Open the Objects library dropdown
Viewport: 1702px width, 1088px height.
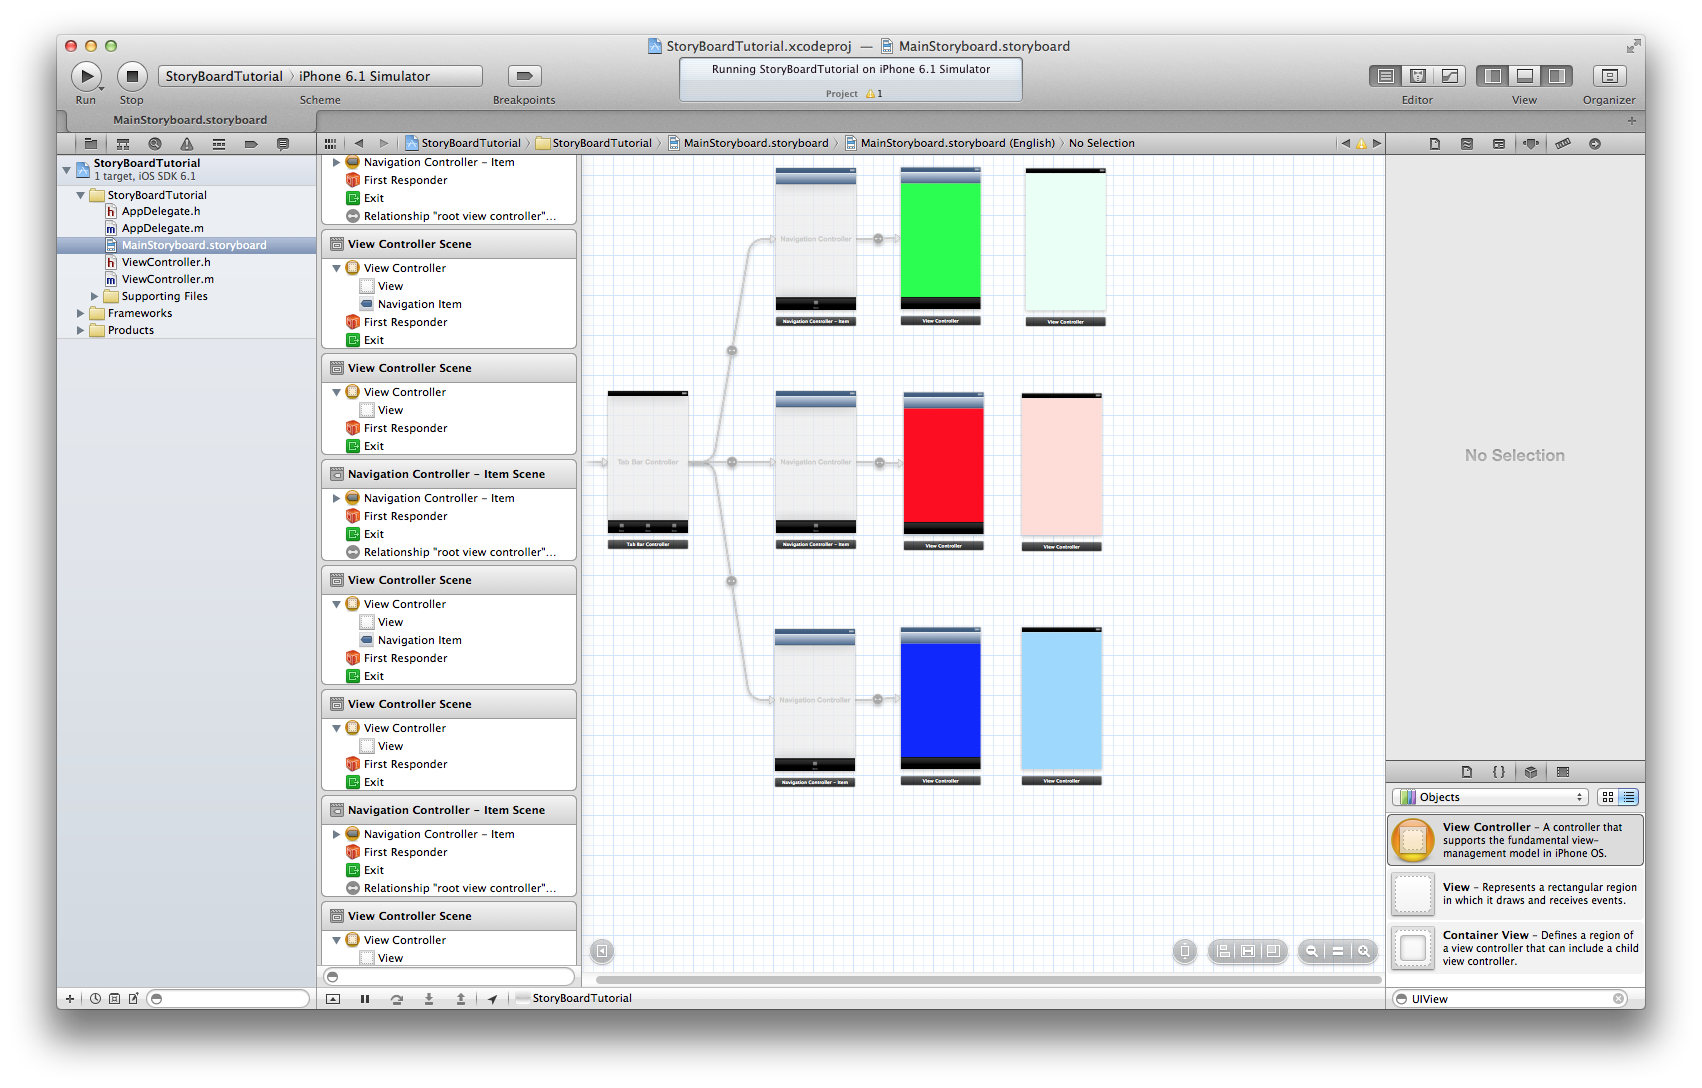[1489, 797]
